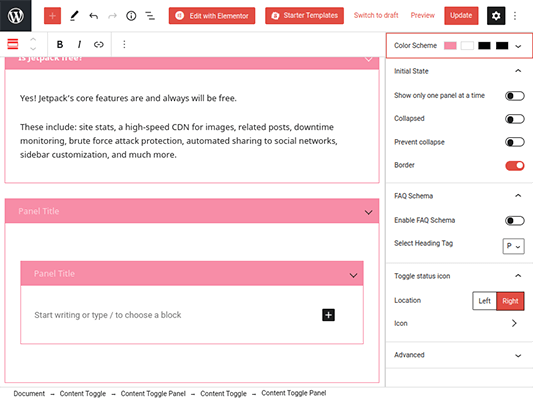Select first Content Toggle Panel breadcrumb
The width and height of the screenshot is (533, 400).
tap(153, 394)
